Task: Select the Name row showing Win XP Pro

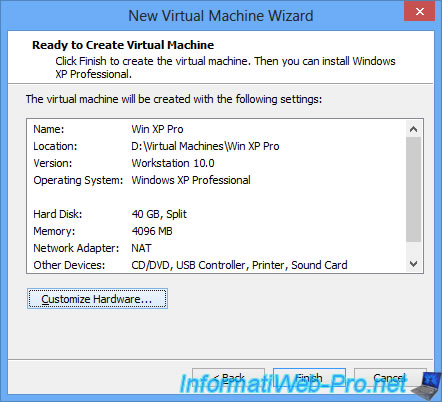Action: tap(216, 129)
